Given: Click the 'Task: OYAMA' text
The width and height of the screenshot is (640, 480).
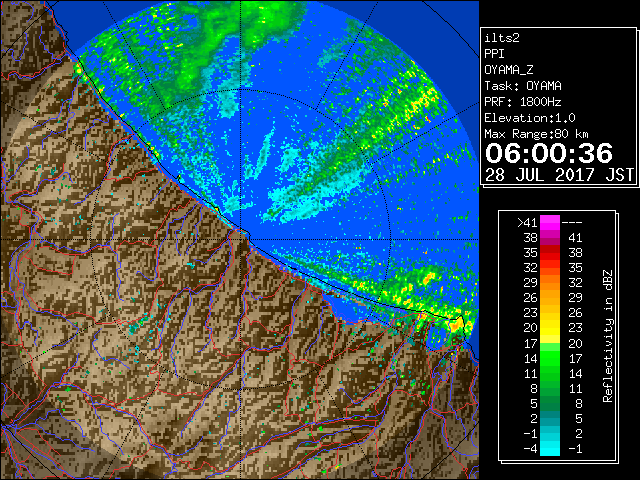Looking at the screenshot, I should pos(523,86).
